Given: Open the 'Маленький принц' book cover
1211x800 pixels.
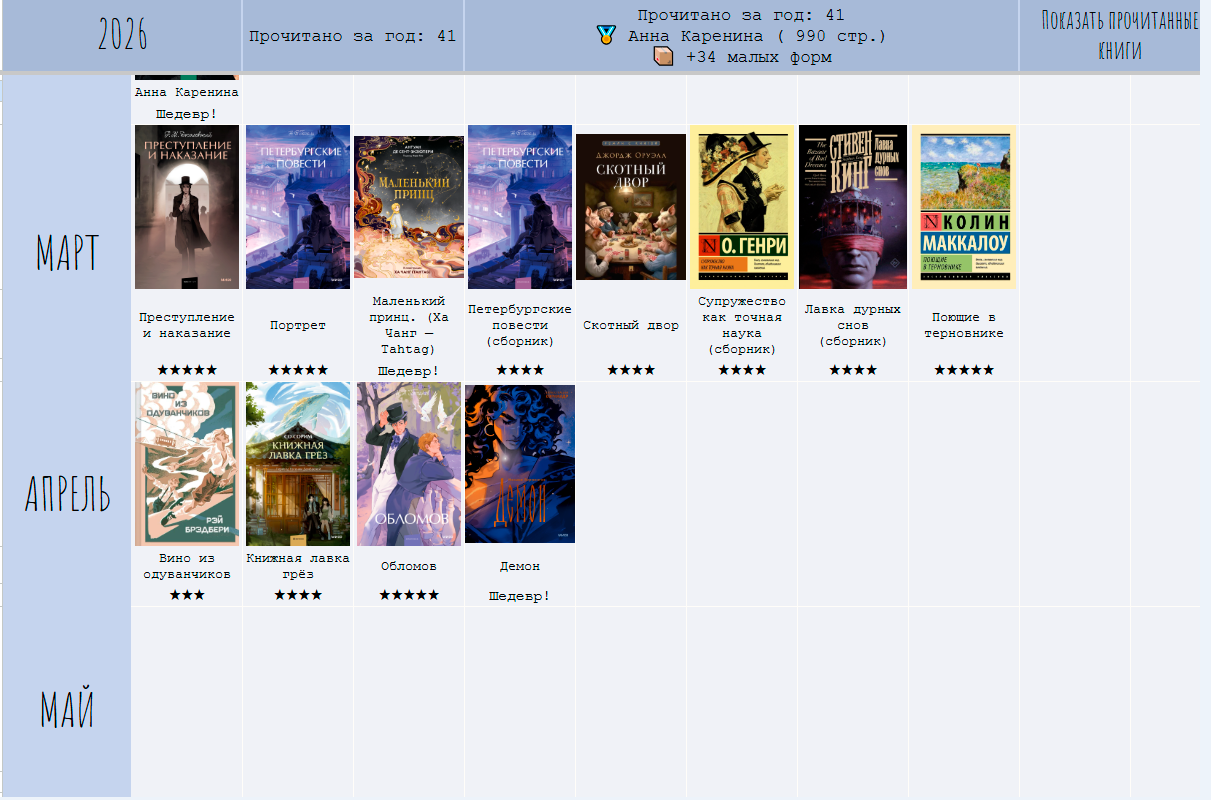Looking at the screenshot, I should 409,207.
